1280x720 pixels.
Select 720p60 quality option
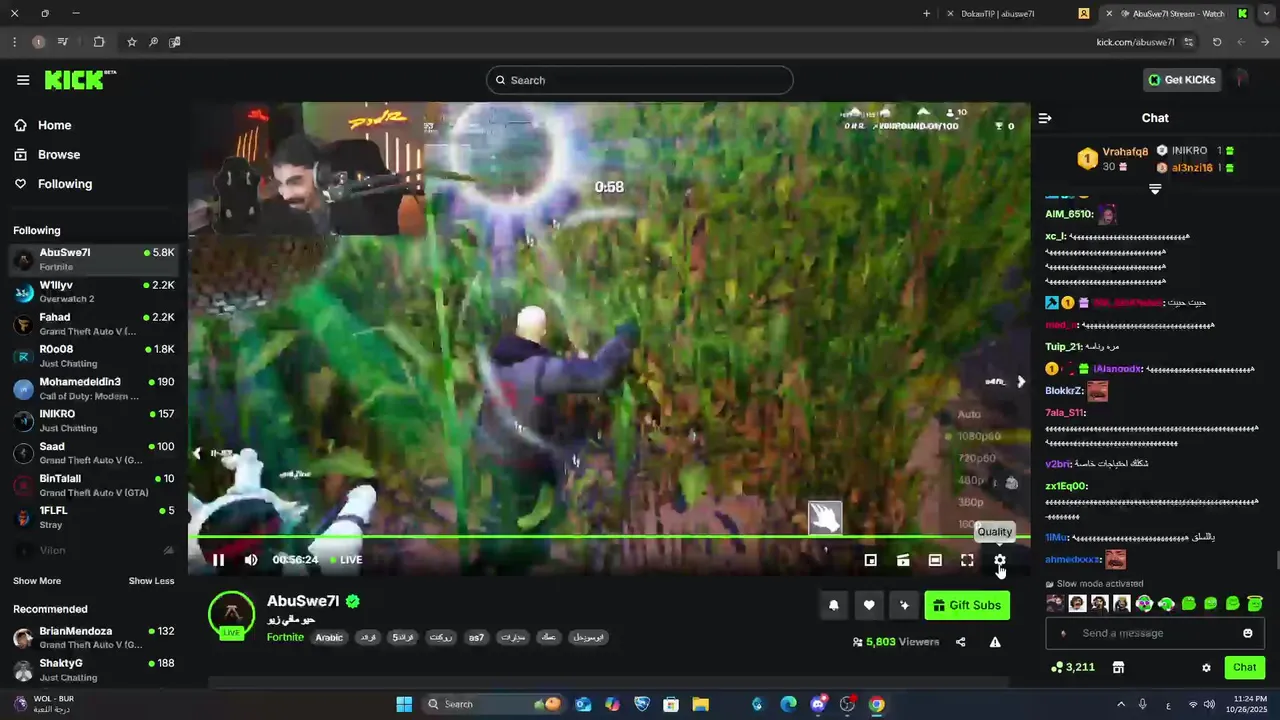click(x=977, y=458)
